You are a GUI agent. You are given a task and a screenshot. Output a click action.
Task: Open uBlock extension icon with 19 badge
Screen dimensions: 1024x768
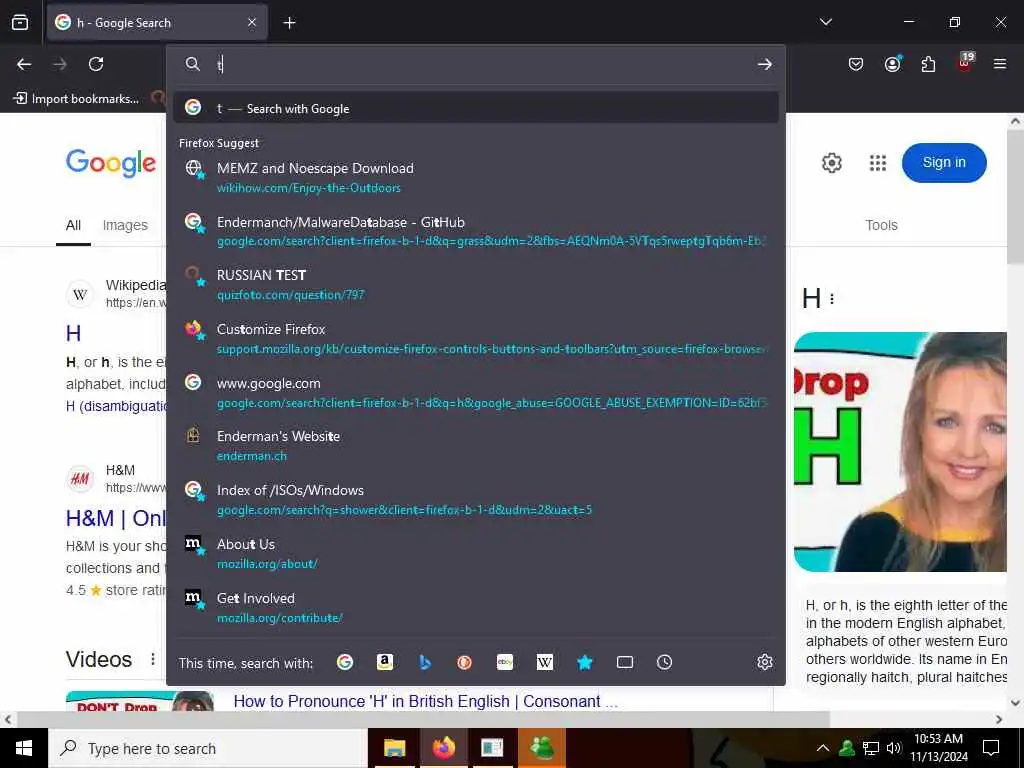coord(965,63)
